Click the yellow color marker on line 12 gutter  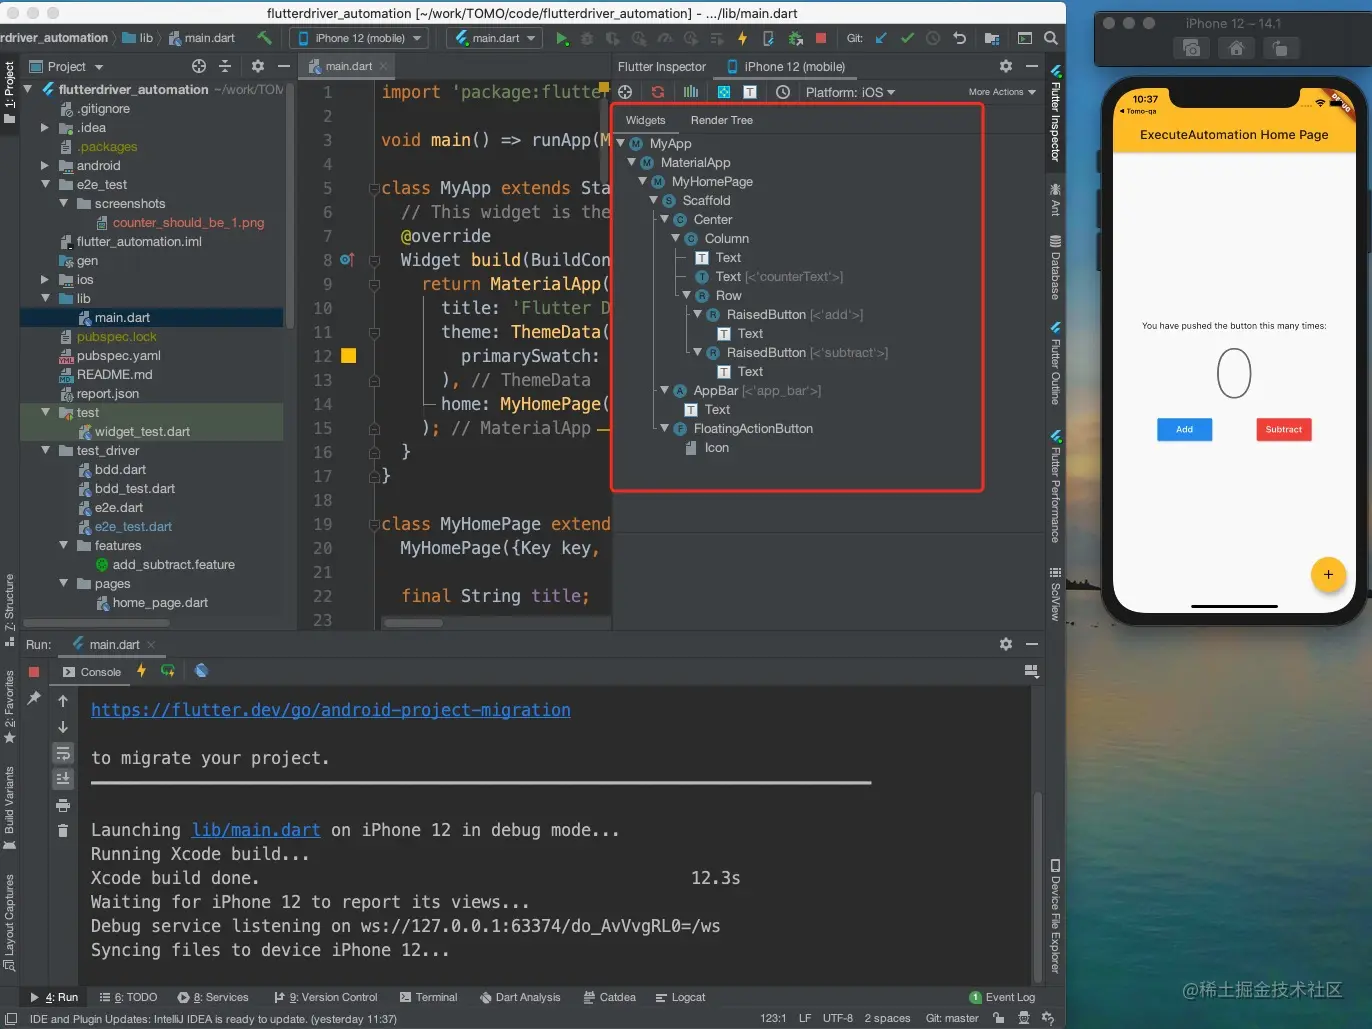(348, 355)
